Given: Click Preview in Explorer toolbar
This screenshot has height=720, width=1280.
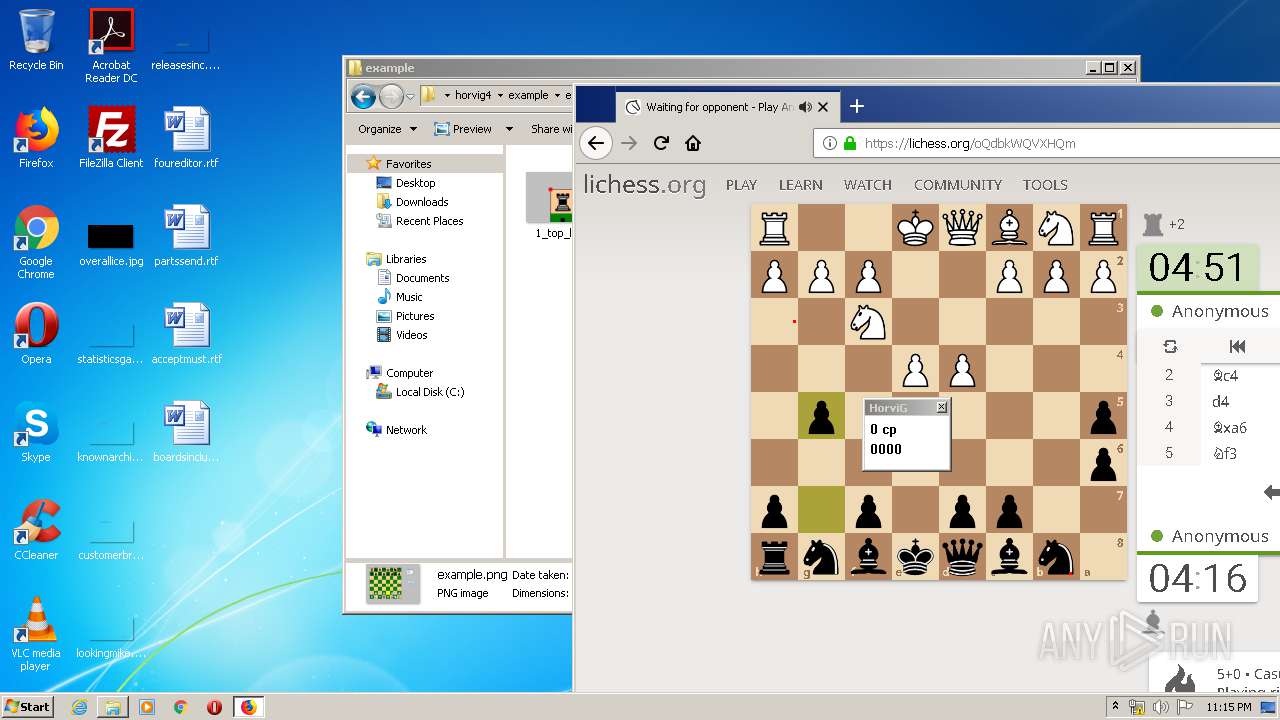Looking at the screenshot, I should point(463,129).
